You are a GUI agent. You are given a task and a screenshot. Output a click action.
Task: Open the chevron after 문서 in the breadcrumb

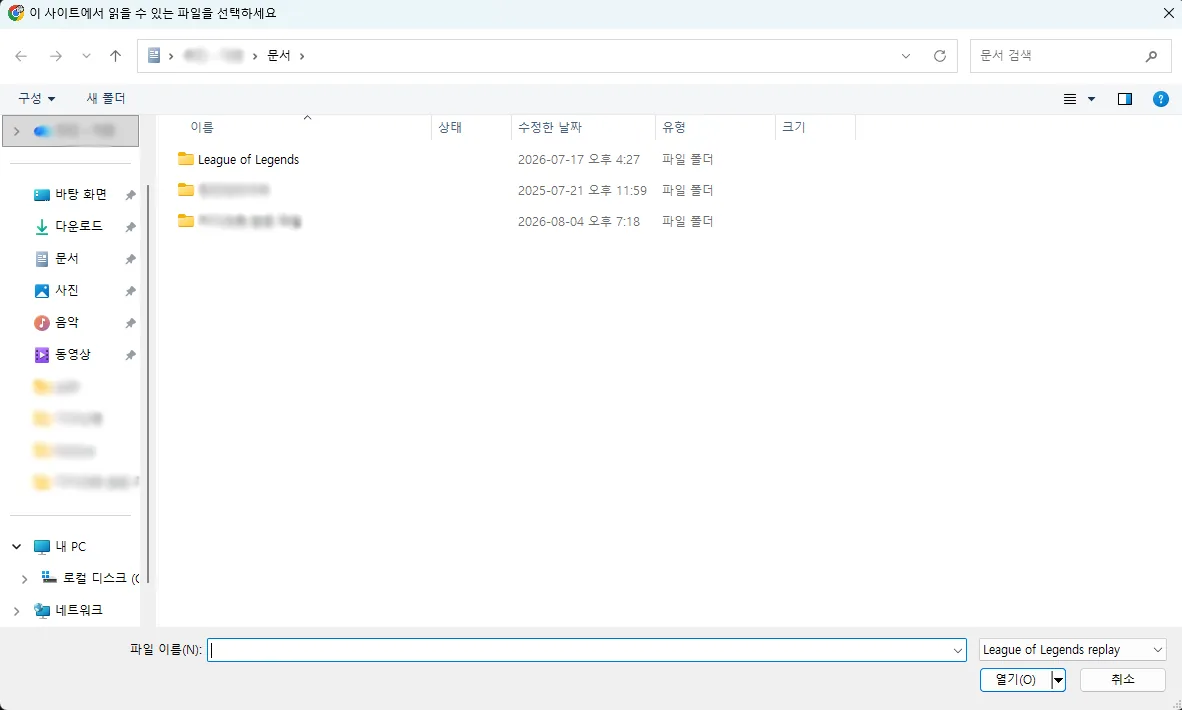[x=302, y=56]
